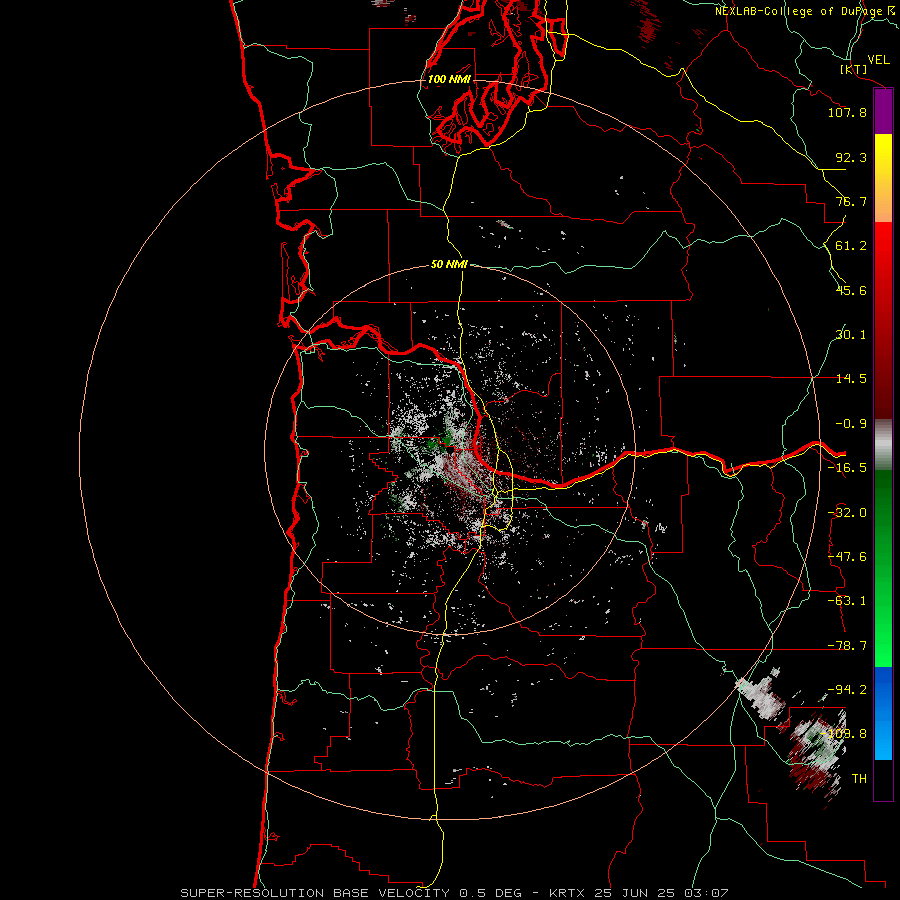Pick the gray near-zero band of the scale

tap(883, 444)
